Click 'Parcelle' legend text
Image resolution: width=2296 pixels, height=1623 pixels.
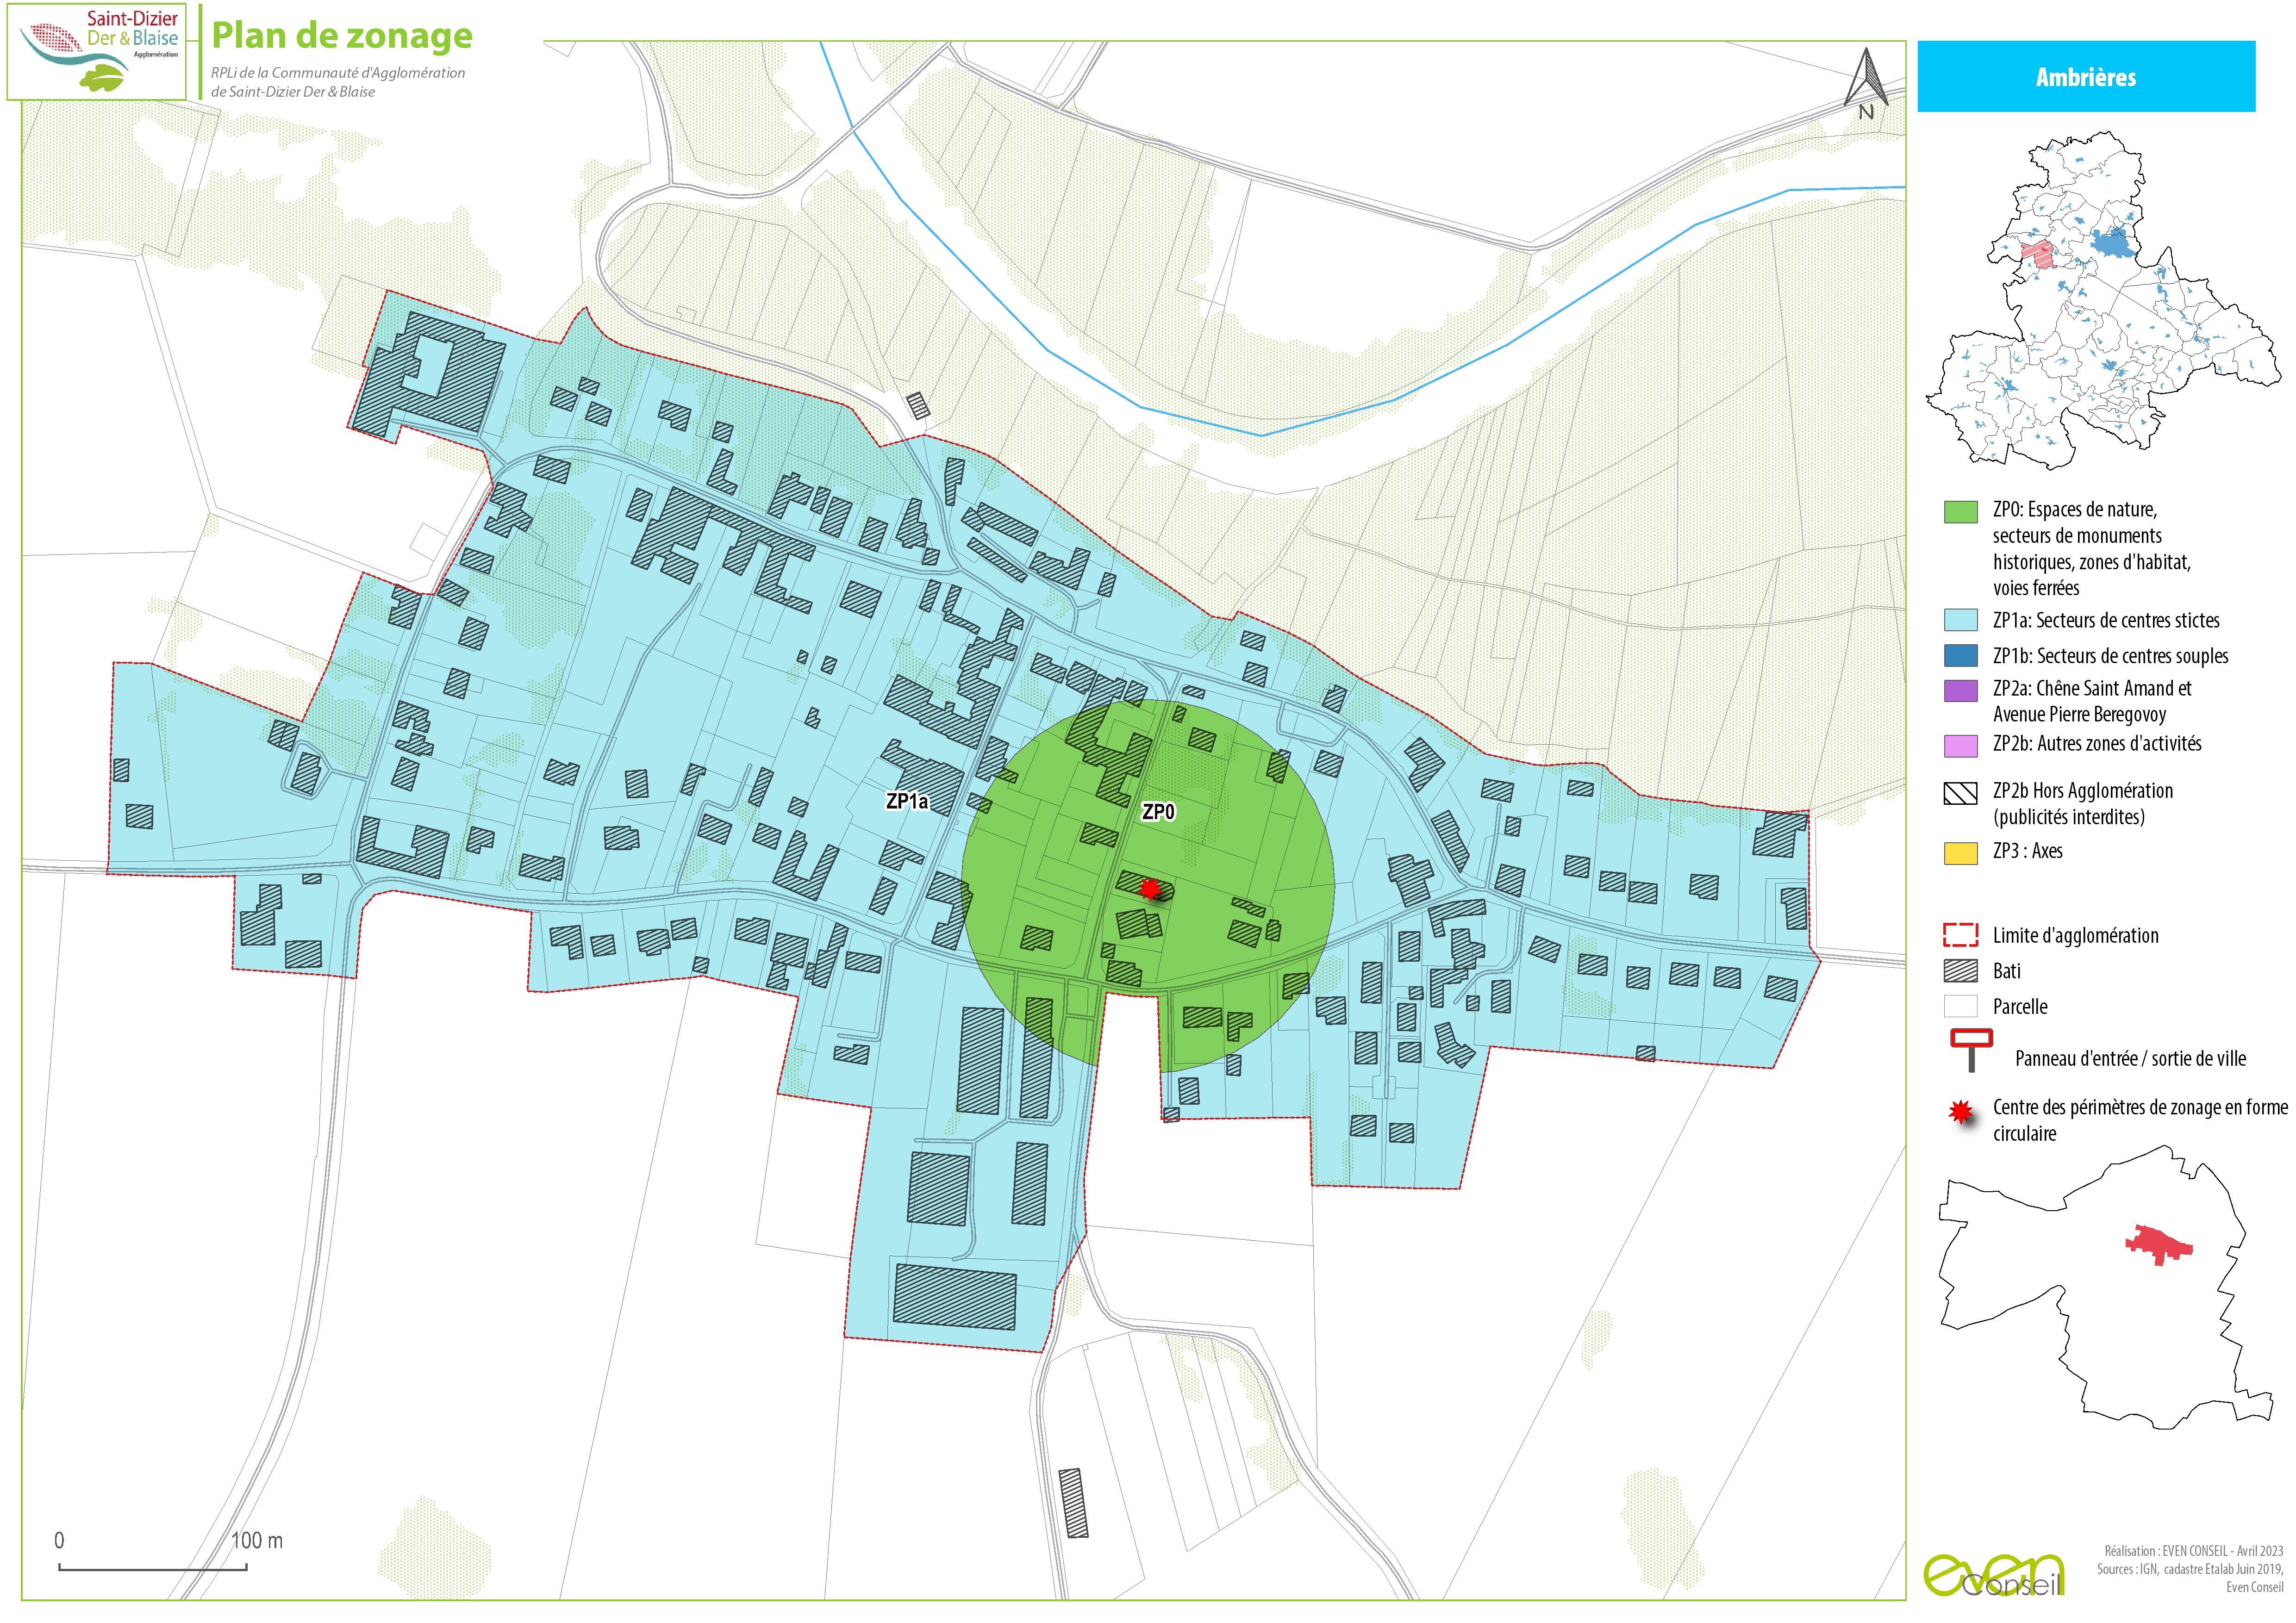click(2020, 1006)
